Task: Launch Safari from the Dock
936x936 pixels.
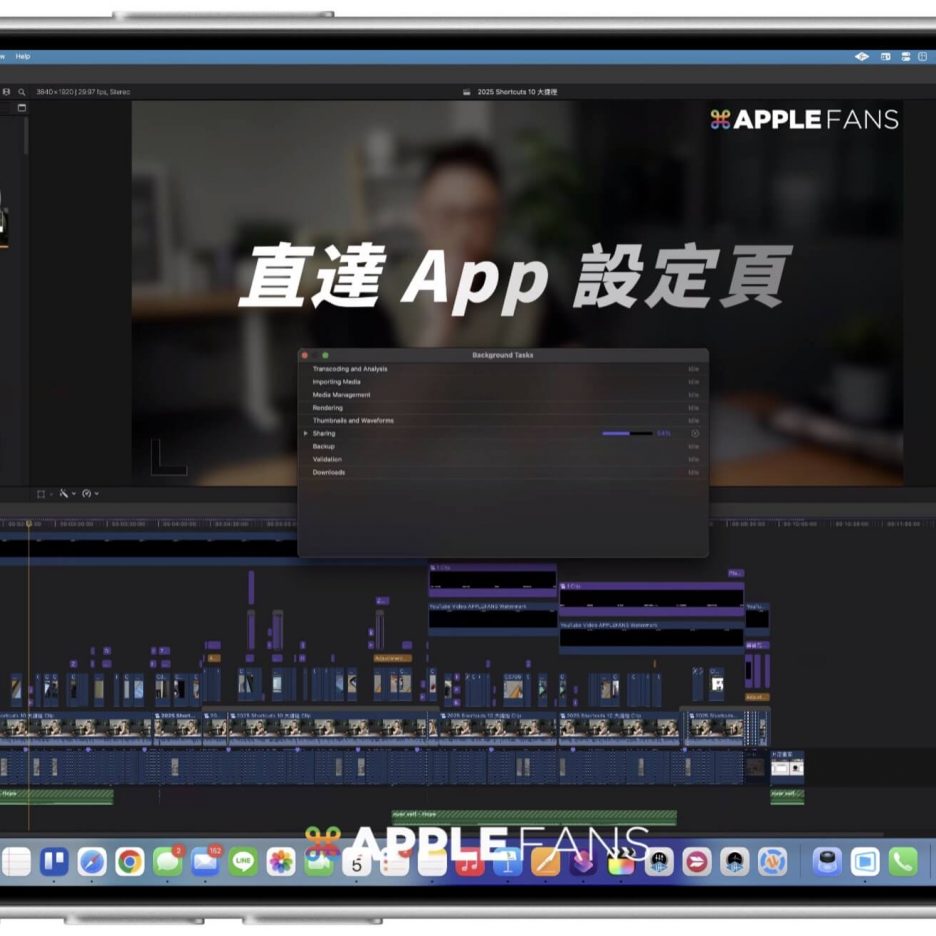Action: coord(92,861)
